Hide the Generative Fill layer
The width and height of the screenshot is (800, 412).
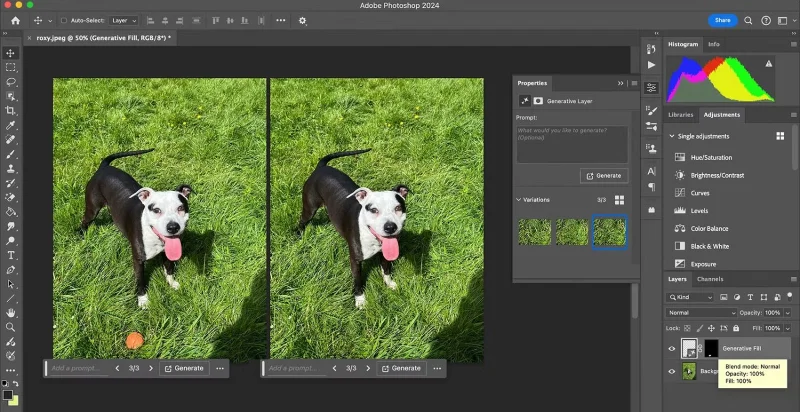[671, 348]
